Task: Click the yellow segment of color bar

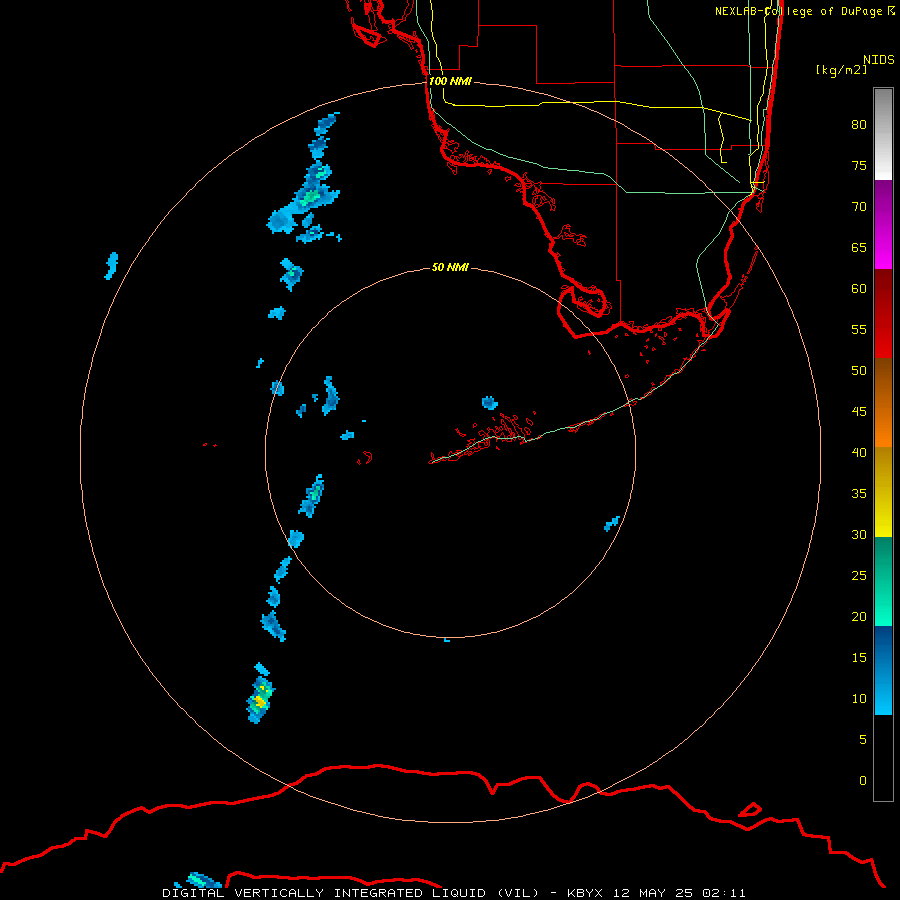Action: [x=883, y=492]
